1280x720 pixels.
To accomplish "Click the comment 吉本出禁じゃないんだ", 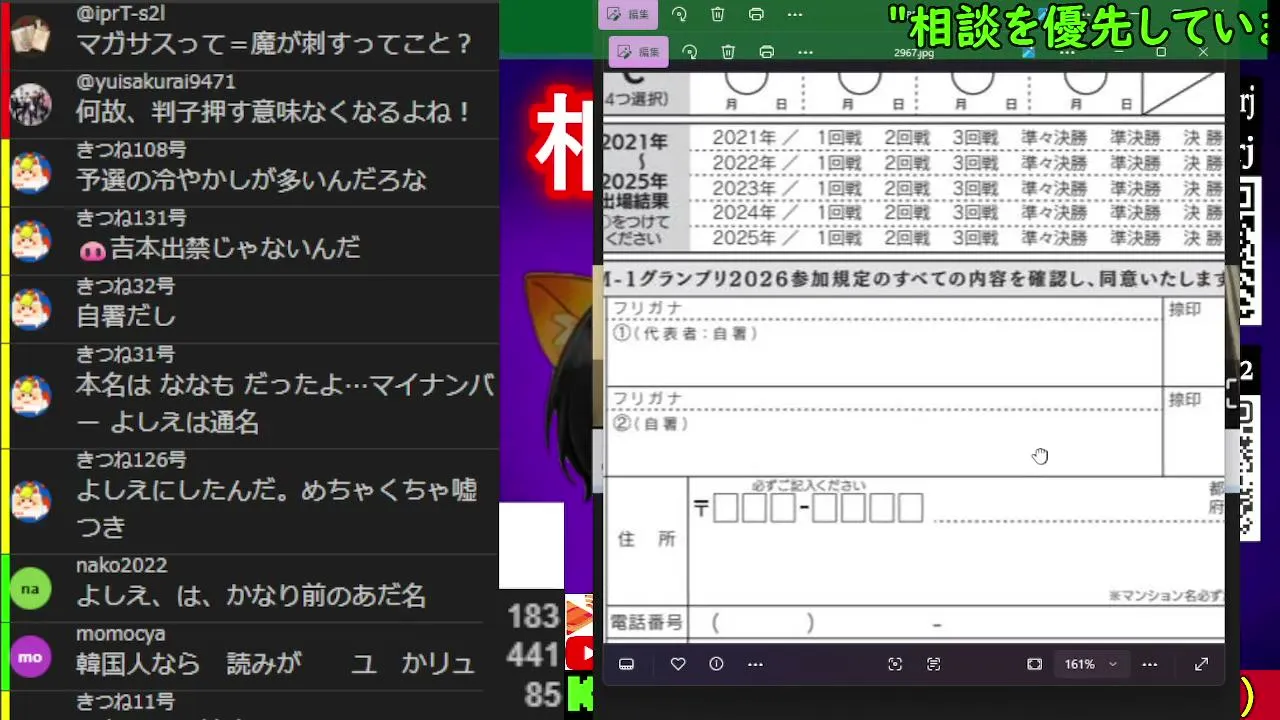I will [219, 248].
